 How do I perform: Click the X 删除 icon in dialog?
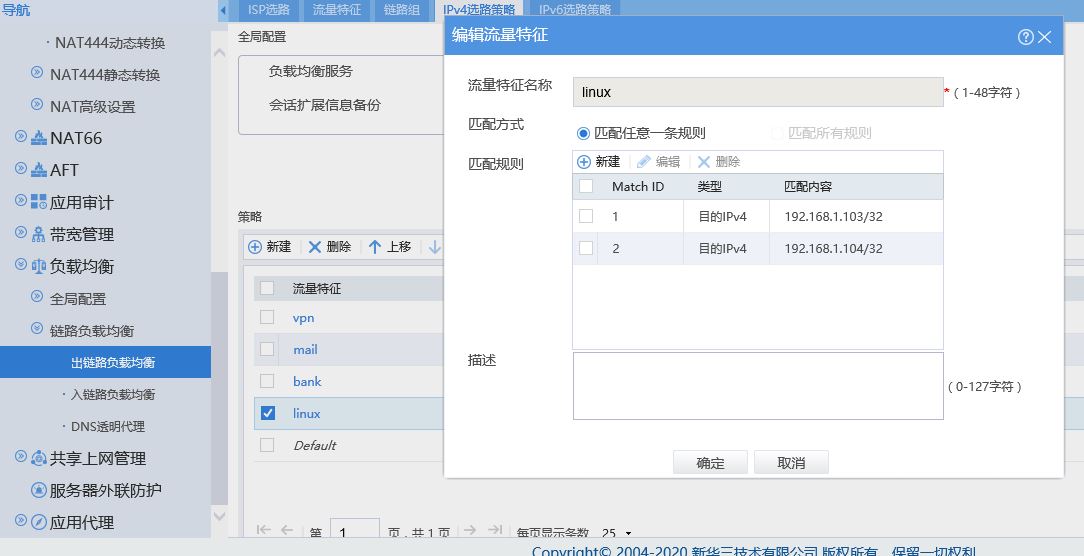(704, 162)
